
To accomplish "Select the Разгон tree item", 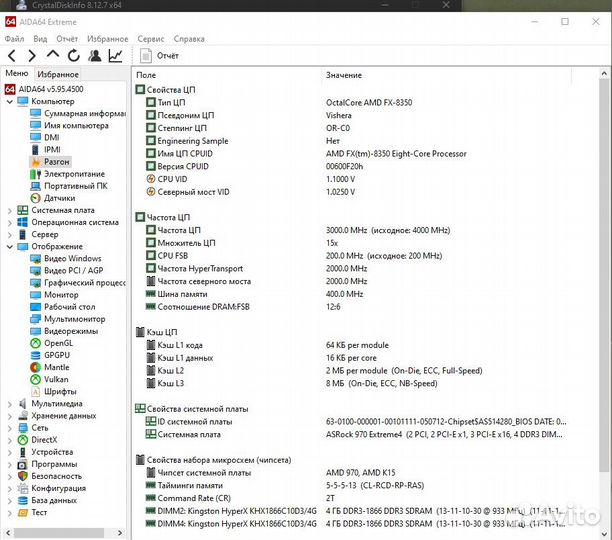I will (50, 162).
